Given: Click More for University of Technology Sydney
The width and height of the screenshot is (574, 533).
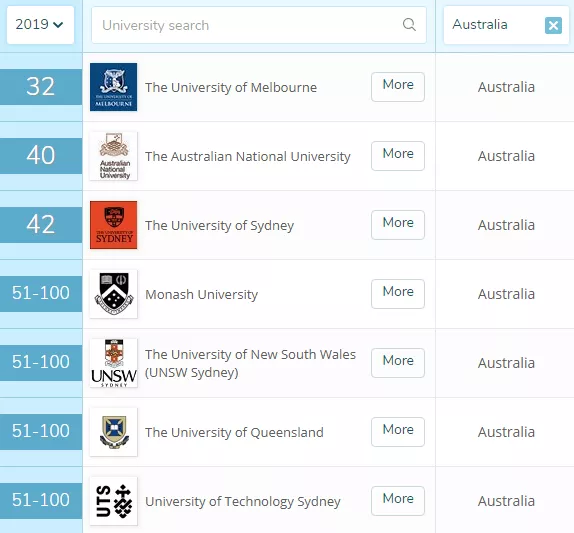Looking at the screenshot, I should tap(398, 501).
